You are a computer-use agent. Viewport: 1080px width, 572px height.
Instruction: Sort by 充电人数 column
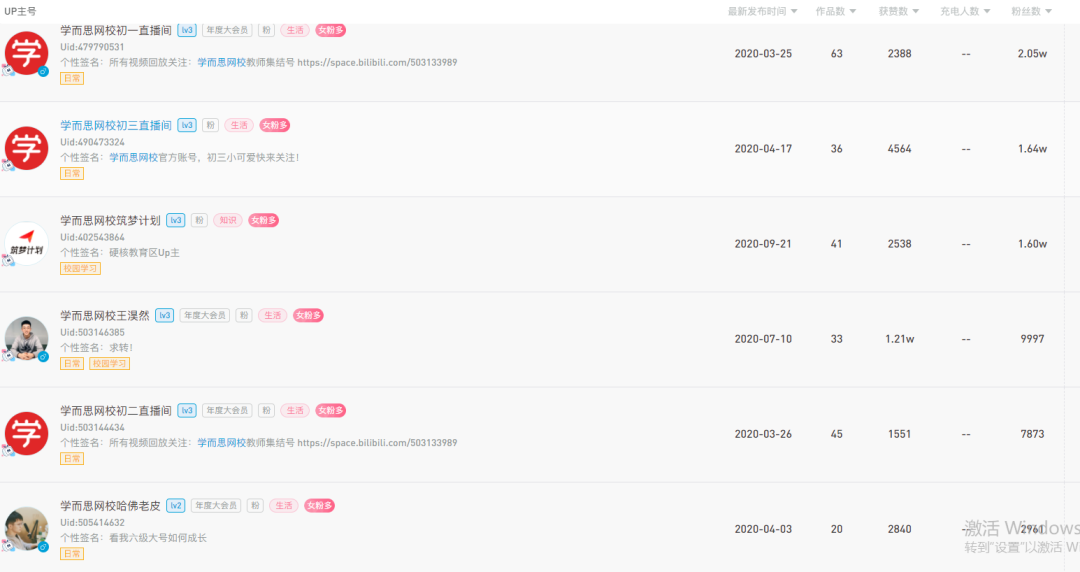click(965, 11)
